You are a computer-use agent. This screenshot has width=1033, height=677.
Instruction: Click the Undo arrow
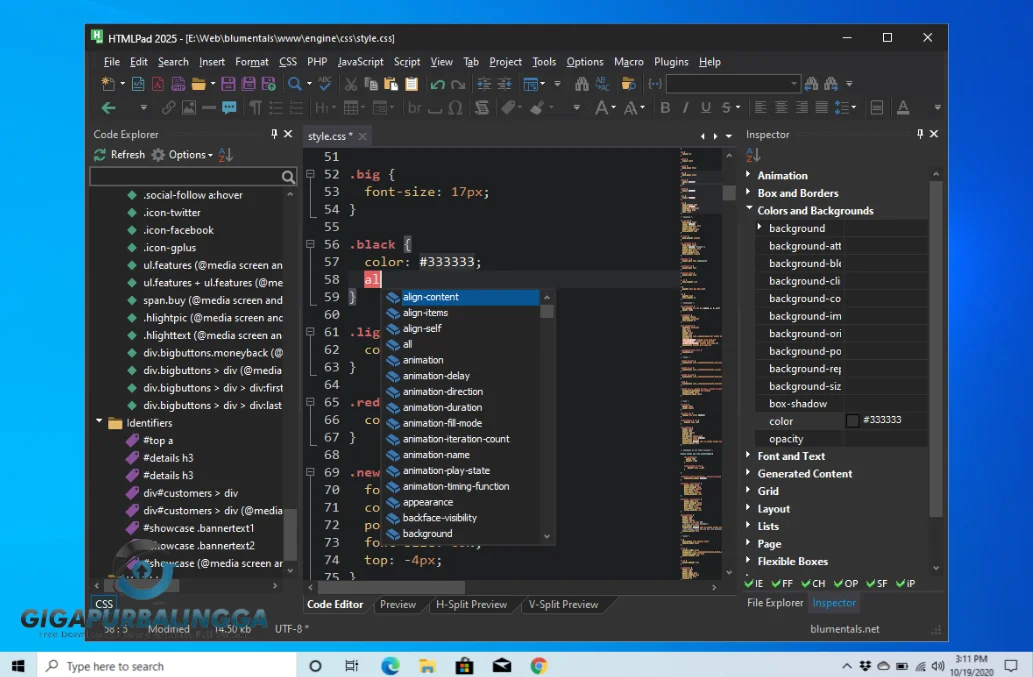pos(437,84)
